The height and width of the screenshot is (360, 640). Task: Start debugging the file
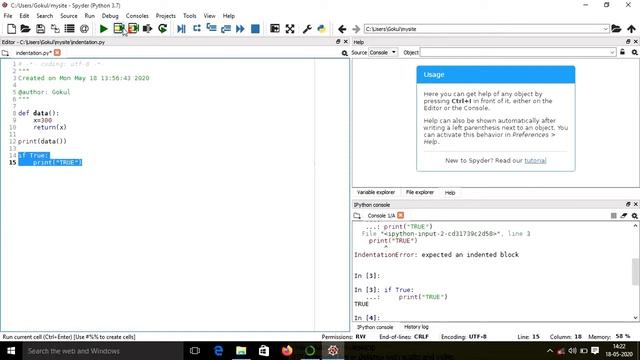[x=181, y=29]
